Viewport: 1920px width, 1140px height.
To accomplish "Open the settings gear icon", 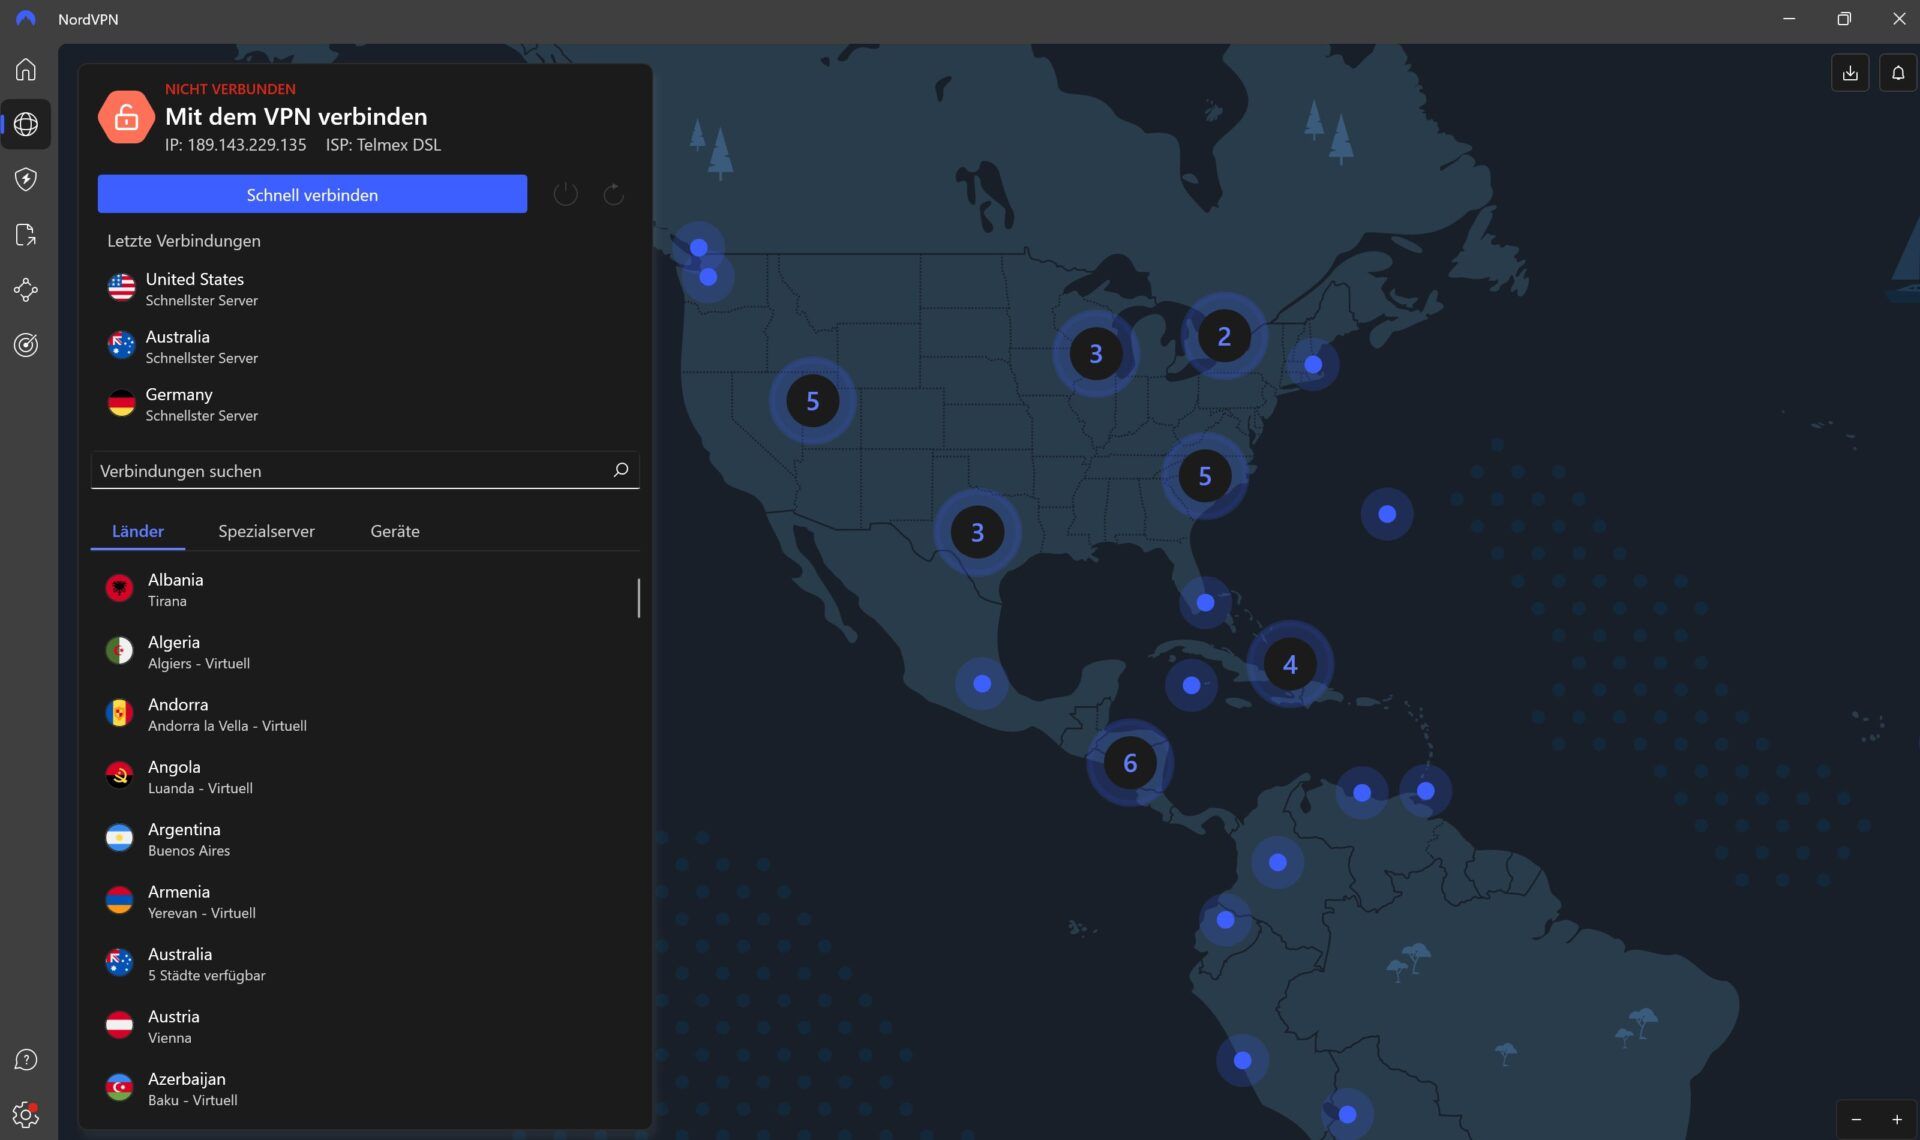I will (26, 1114).
